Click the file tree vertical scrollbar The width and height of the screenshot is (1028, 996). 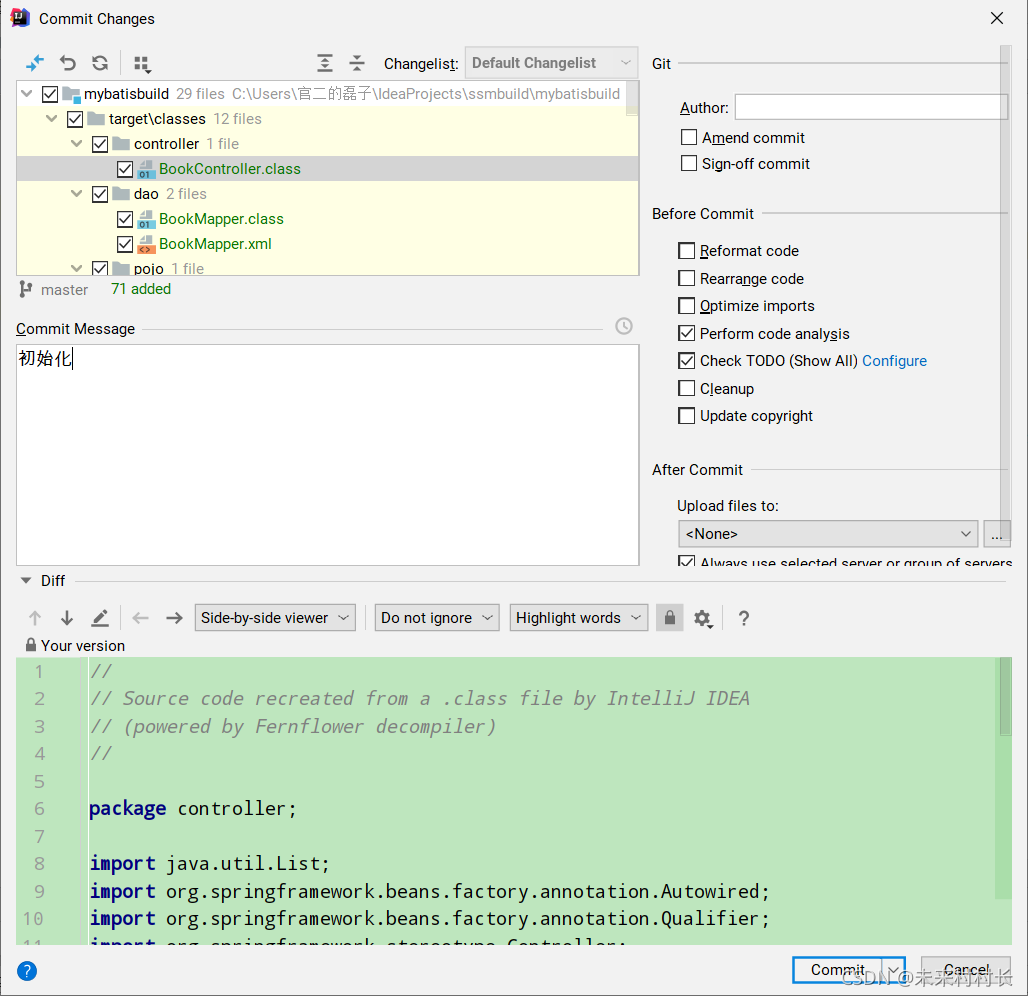point(632,98)
